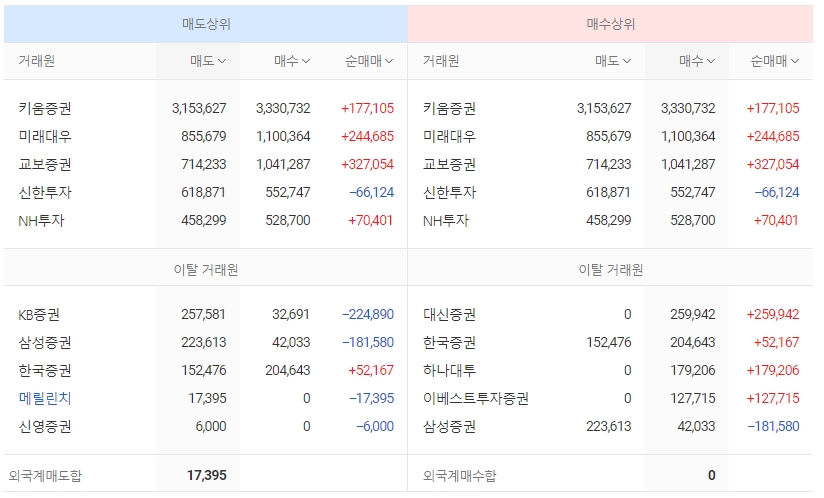Sort 매수상위 table by 순매매 column
The width and height of the screenshot is (824, 498).
coord(775,61)
